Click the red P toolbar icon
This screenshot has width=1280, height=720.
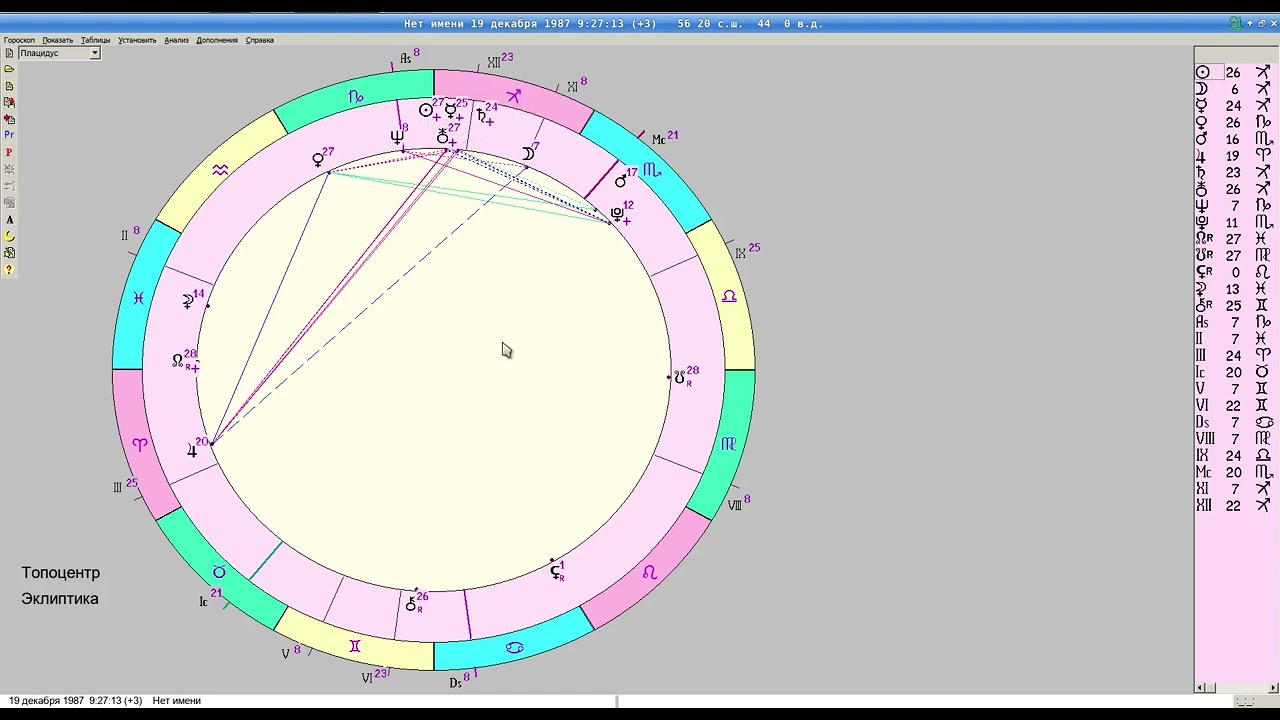9,152
